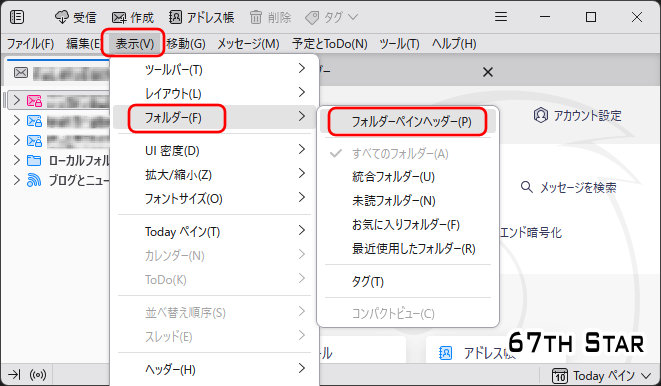Expand the Today ペイン(T) submenu
This screenshot has height=386, width=661.
pyautogui.click(x=214, y=231)
